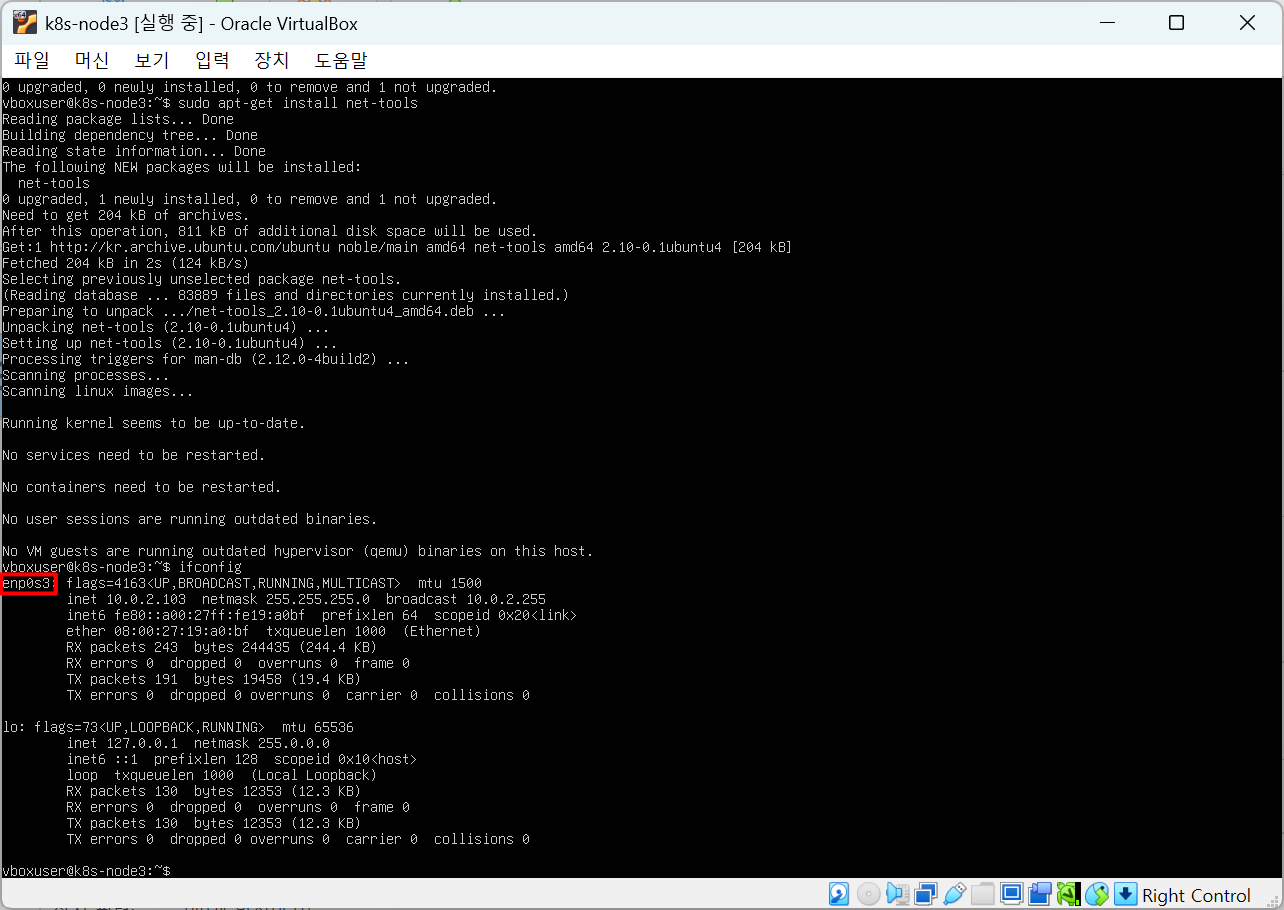
Task: Click 'Running kernel seems to be up-to-date' line
Action: pyautogui.click(x=154, y=423)
